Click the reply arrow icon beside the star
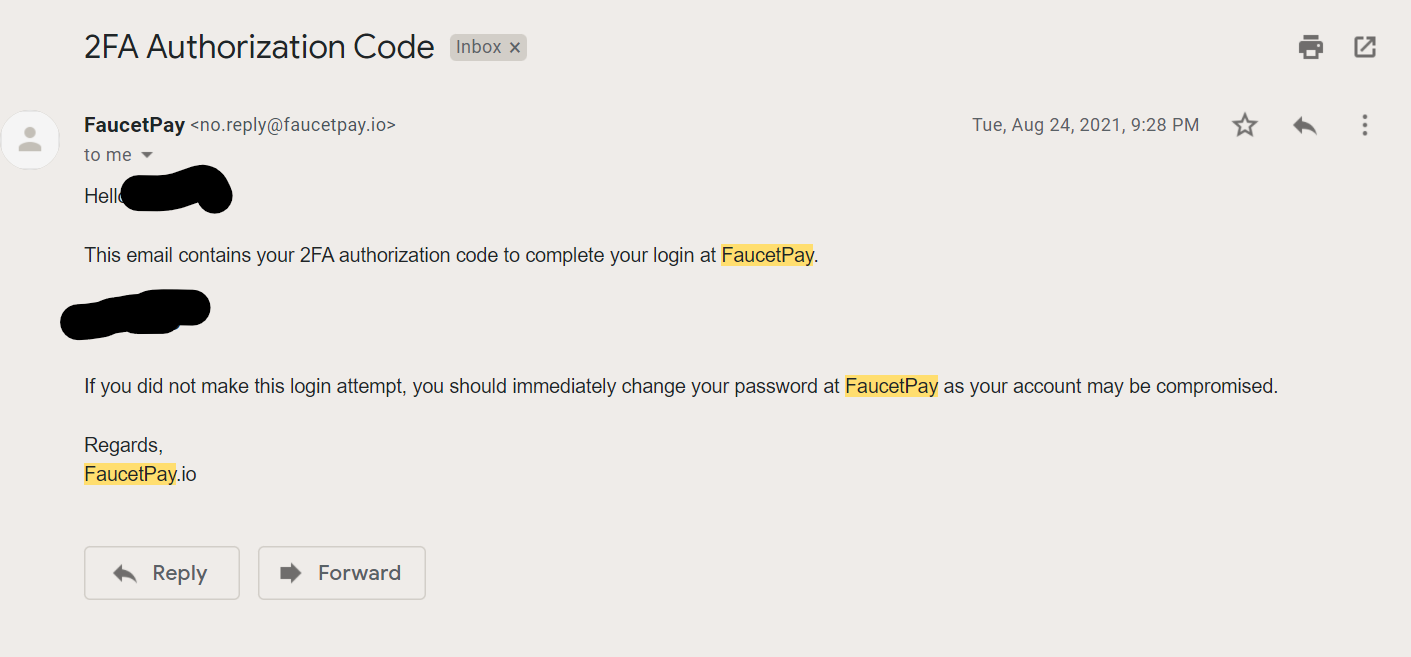The image size is (1411, 657). pos(1304,125)
